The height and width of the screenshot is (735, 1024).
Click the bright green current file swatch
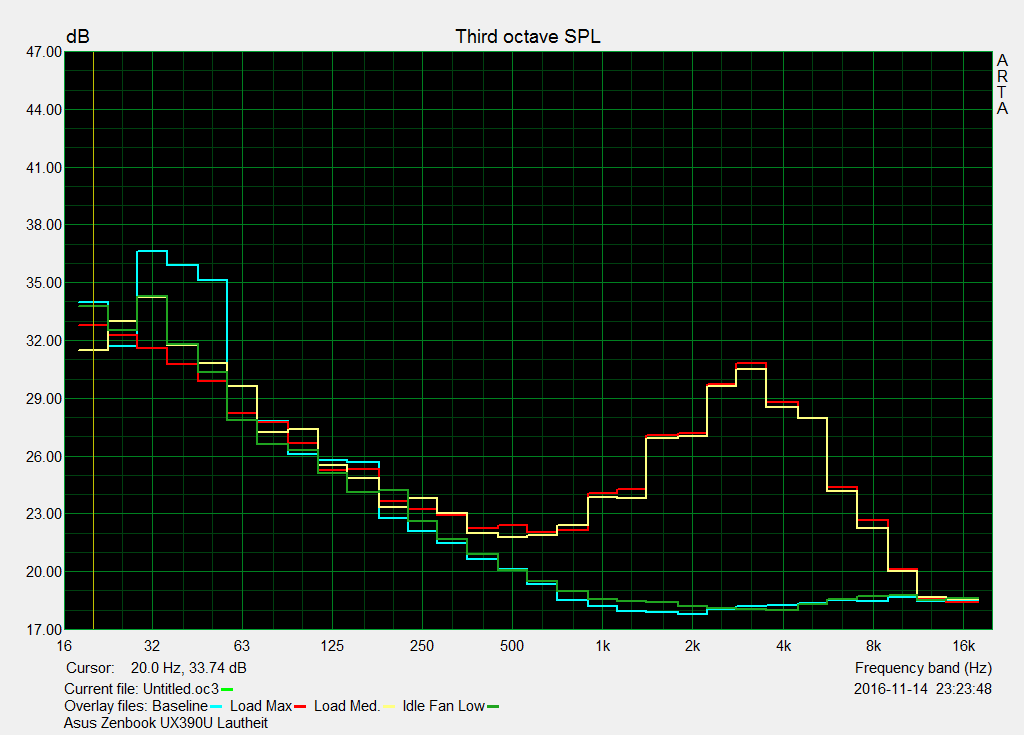(x=227, y=689)
